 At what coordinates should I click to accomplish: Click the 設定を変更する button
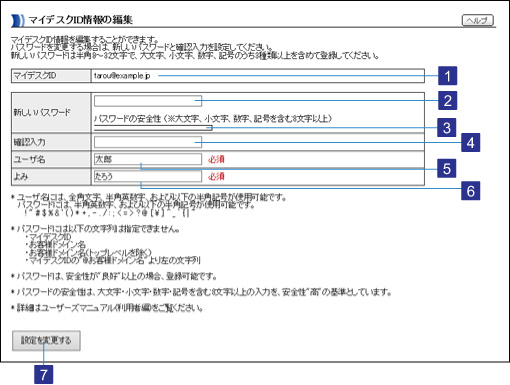coord(46,340)
